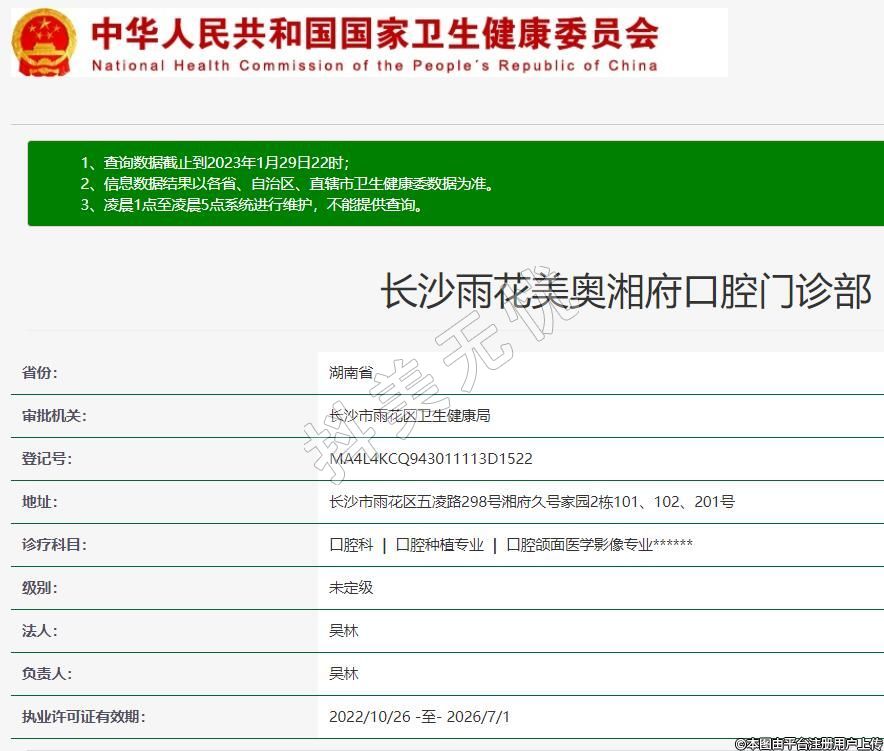Click the National Health Commission English subtitle

pos(375,66)
